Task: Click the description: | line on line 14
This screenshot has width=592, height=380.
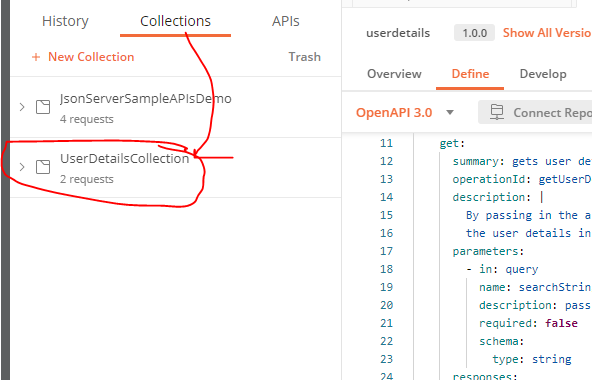Action: coord(498,197)
